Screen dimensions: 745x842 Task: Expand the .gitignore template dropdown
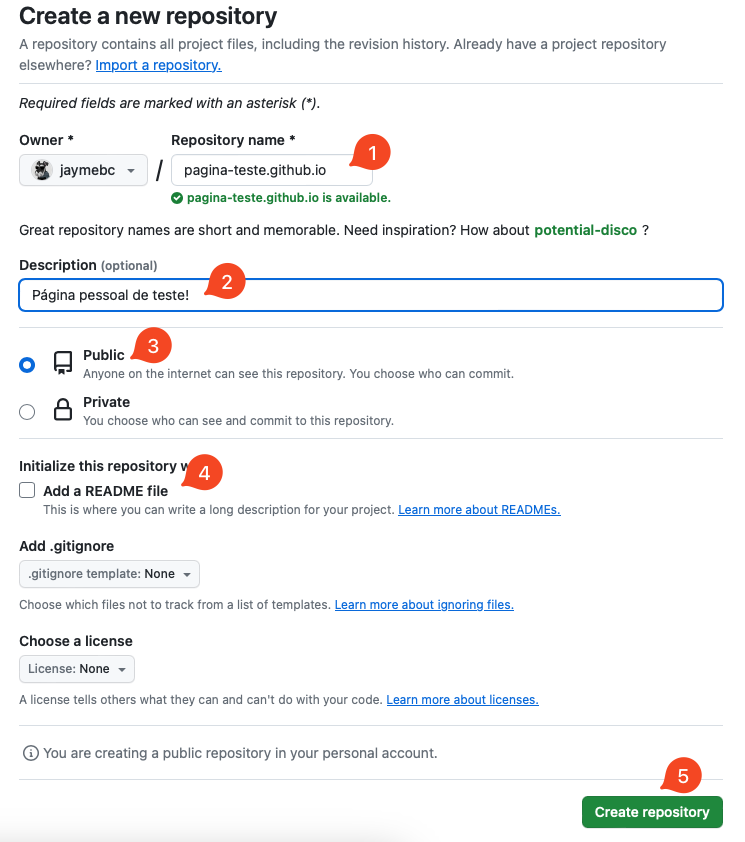coord(110,574)
